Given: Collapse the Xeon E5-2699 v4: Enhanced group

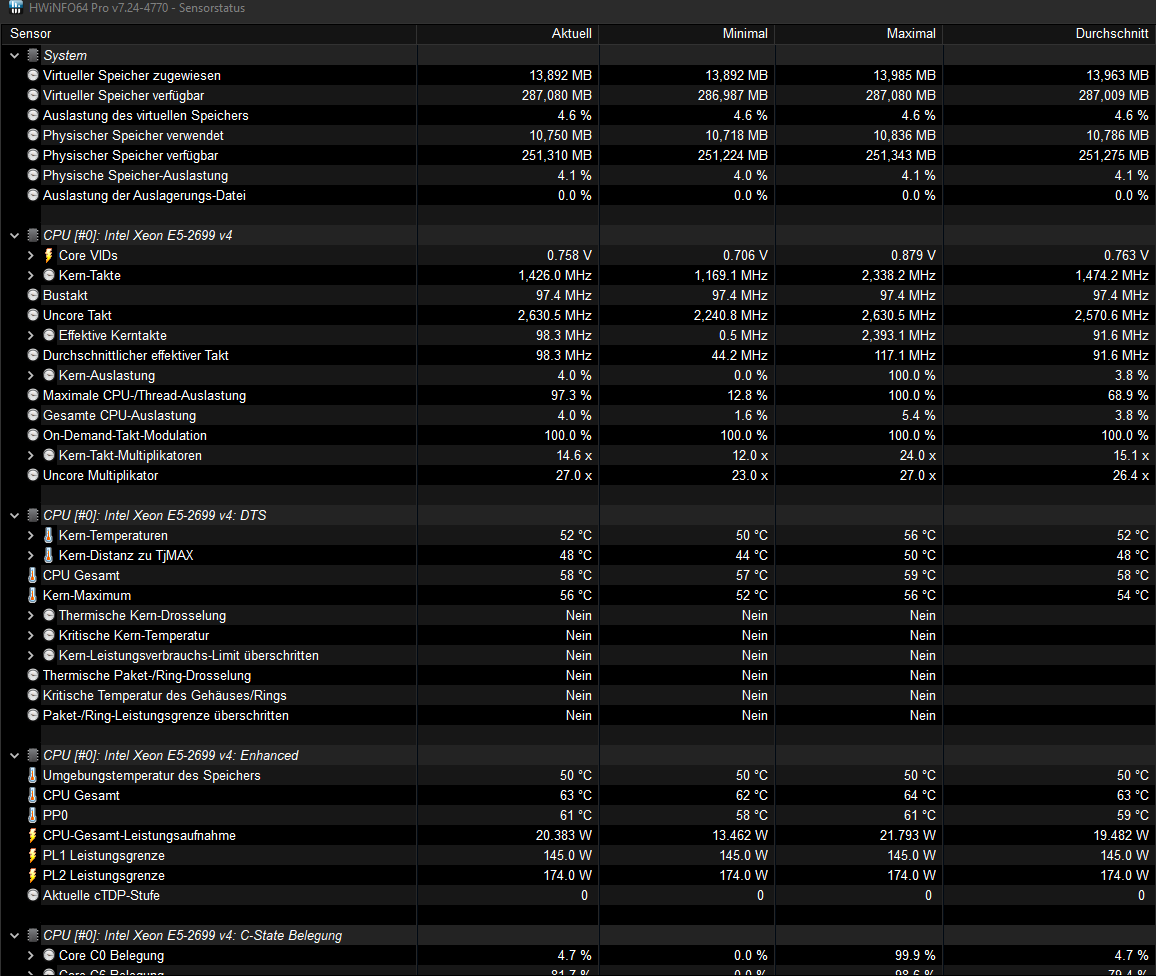Looking at the screenshot, I should coord(15,756).
